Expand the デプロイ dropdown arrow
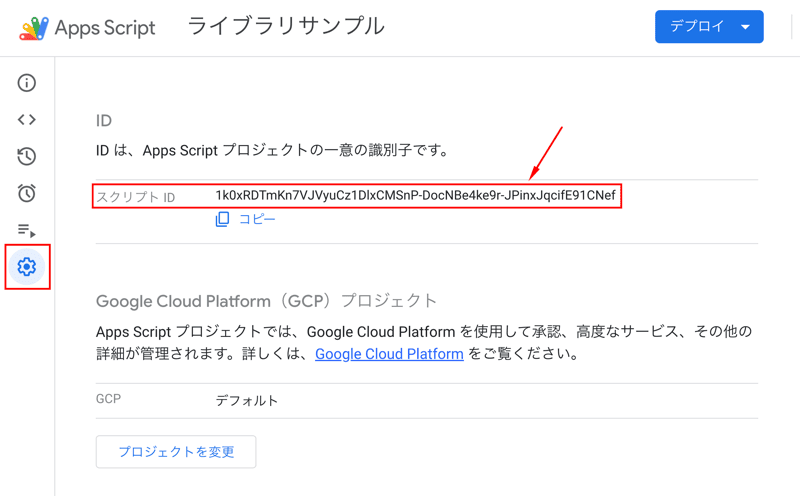Screen dimensions: 800x496 coord(745,27)
